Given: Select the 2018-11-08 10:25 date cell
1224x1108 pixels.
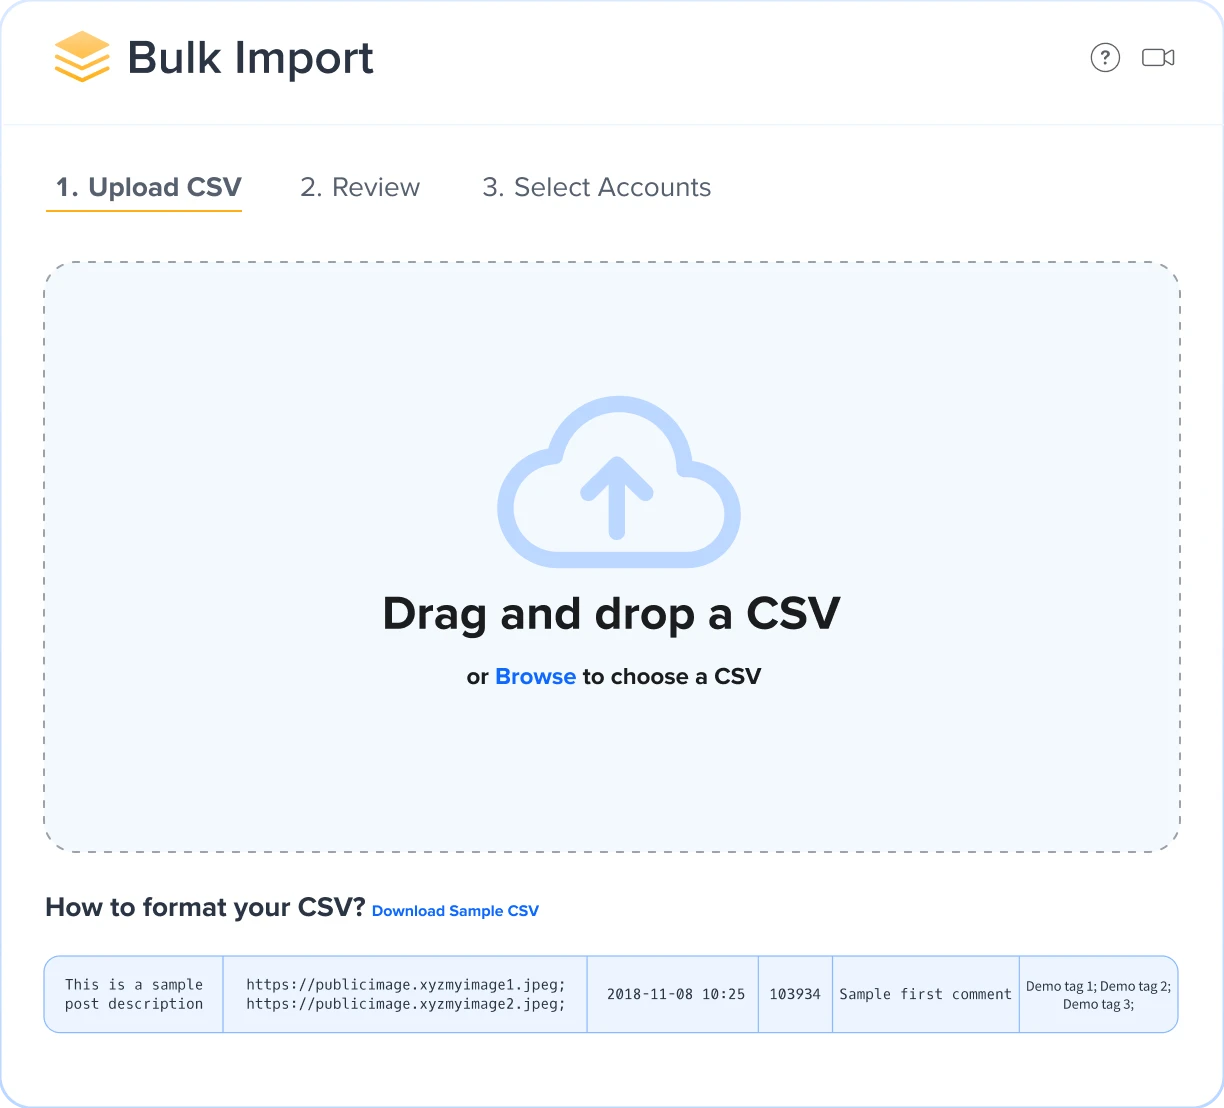Looking at the screenshot, I should 675,994.
